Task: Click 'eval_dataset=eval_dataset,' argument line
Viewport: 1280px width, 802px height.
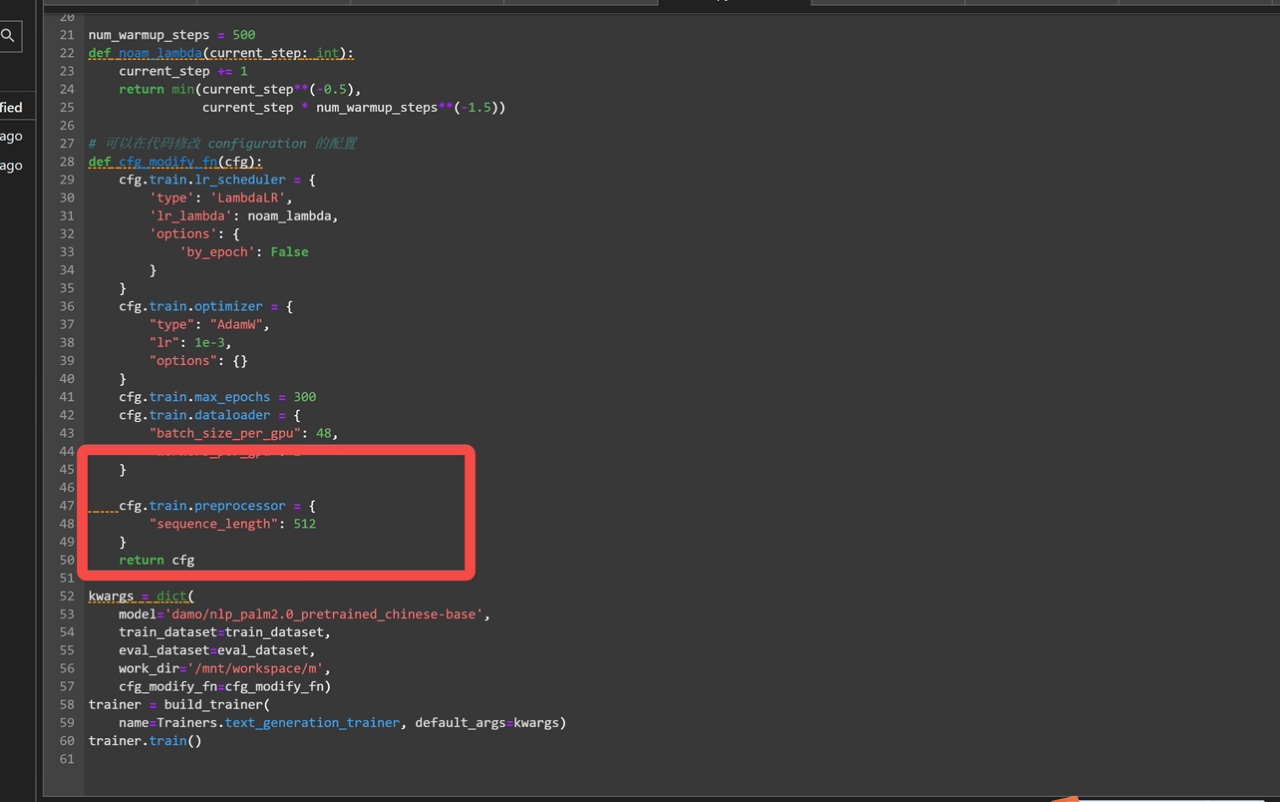Action: tap(217, 650)
